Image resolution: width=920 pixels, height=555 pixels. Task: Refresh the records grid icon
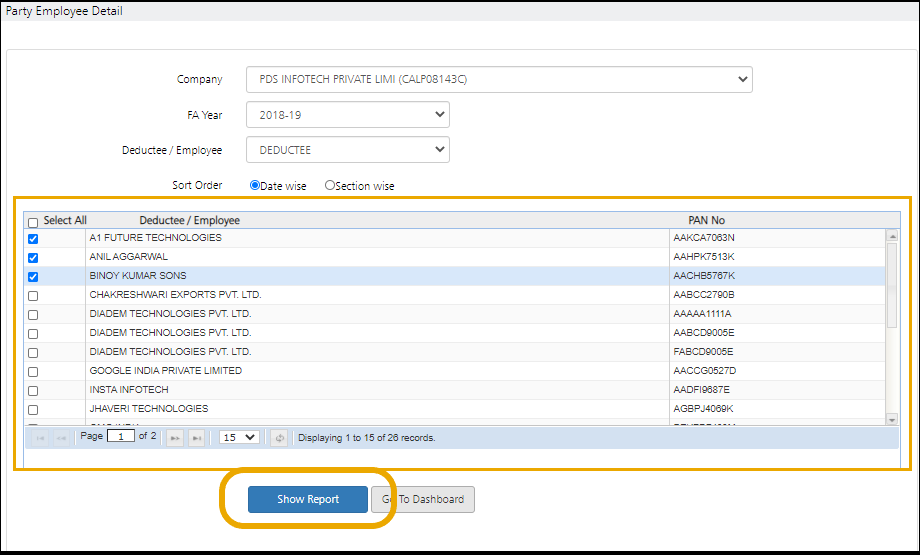(x=279, y=438)
